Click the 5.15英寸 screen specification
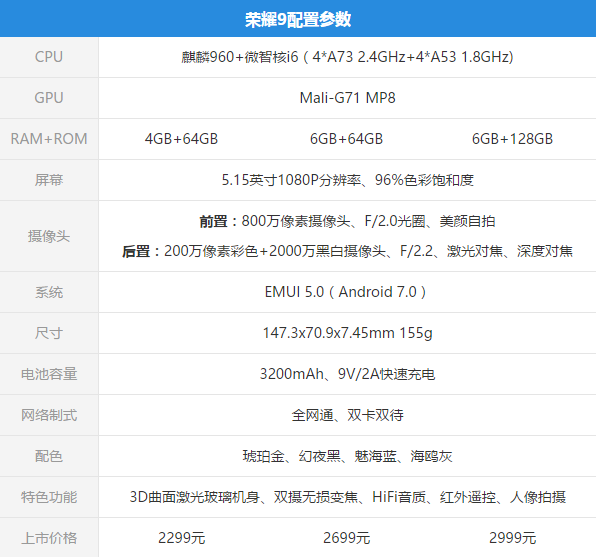 (347, 180)
